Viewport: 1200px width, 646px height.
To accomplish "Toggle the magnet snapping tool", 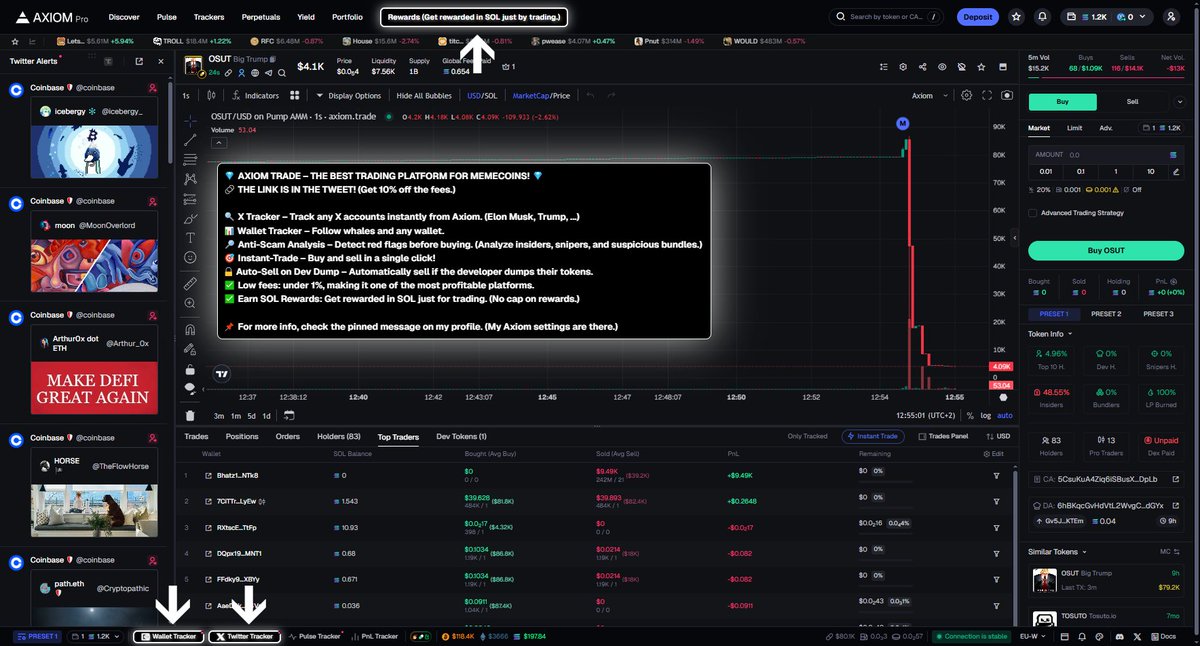I will (190, 329).
